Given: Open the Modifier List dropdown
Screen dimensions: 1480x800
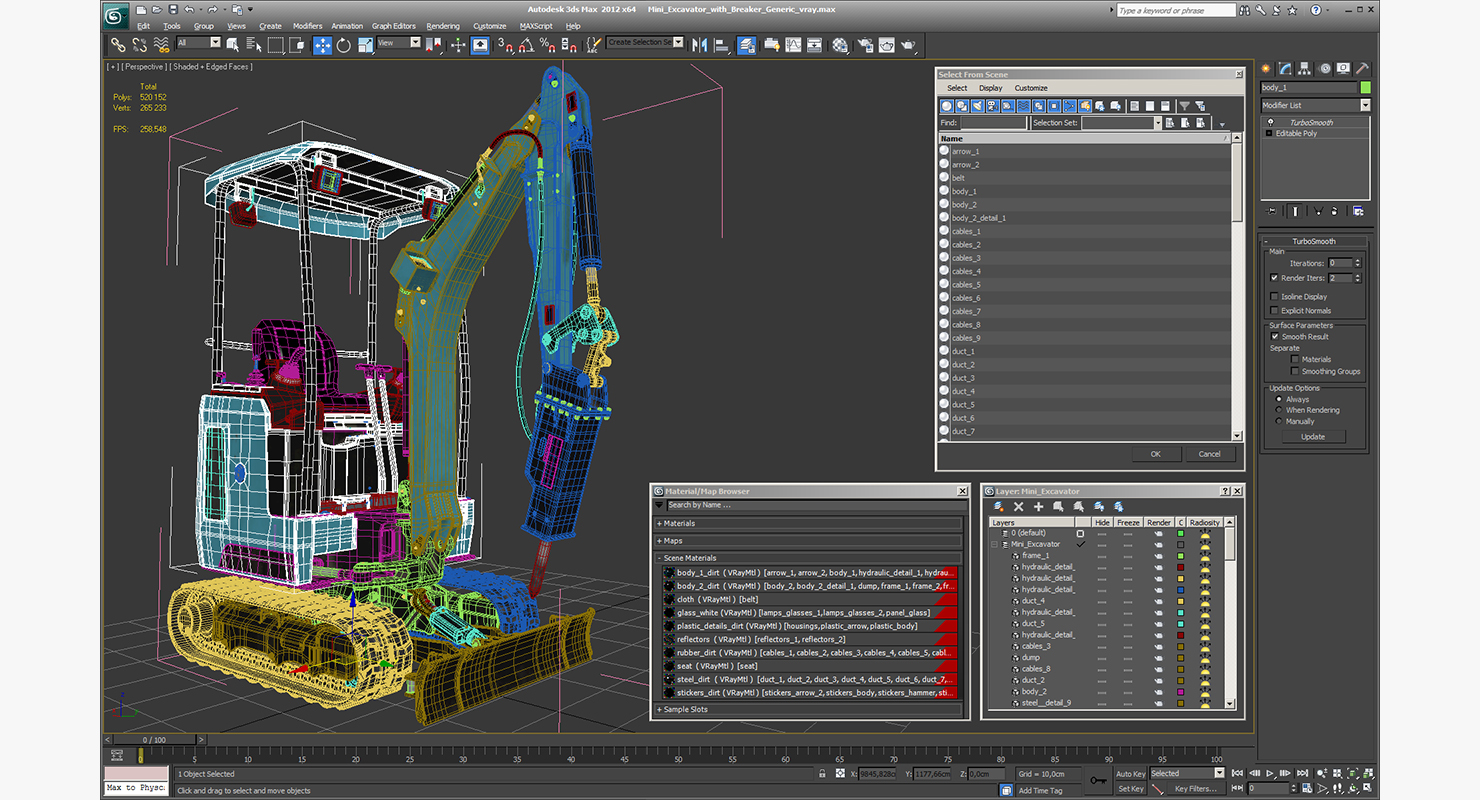Looking at the screenshot, I should point(1315,105).
